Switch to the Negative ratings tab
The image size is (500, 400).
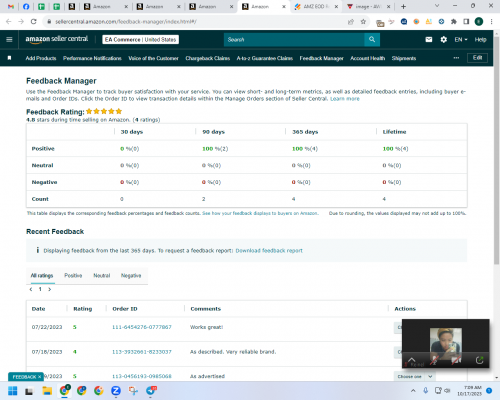(x=131, y=275)
